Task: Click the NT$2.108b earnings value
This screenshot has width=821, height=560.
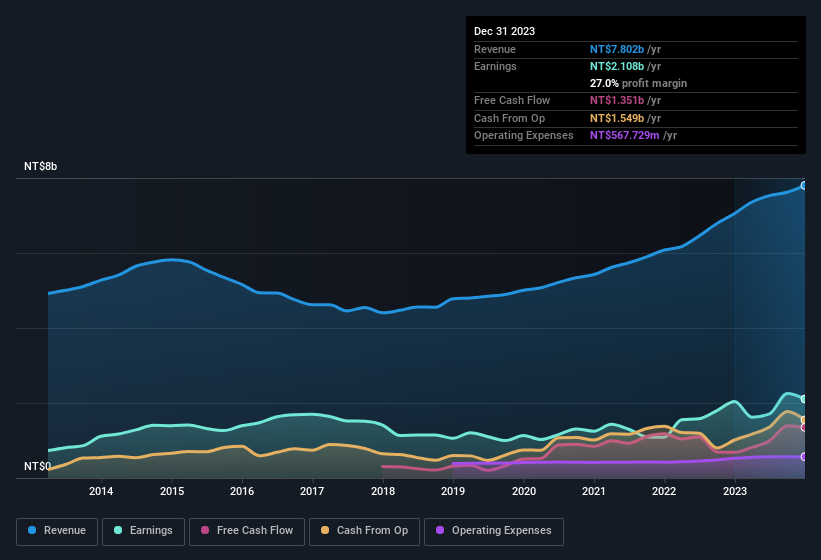Action: click(x=617, y=66)
